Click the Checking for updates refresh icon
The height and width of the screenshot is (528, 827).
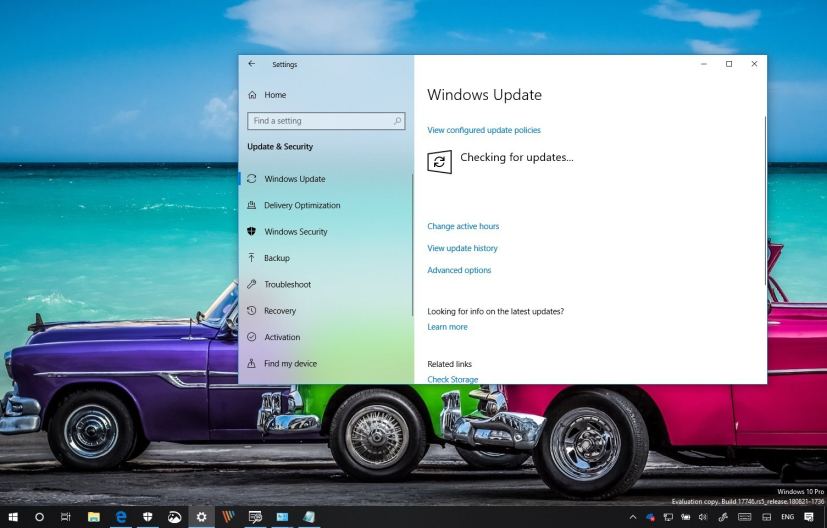tap(439, 162)
